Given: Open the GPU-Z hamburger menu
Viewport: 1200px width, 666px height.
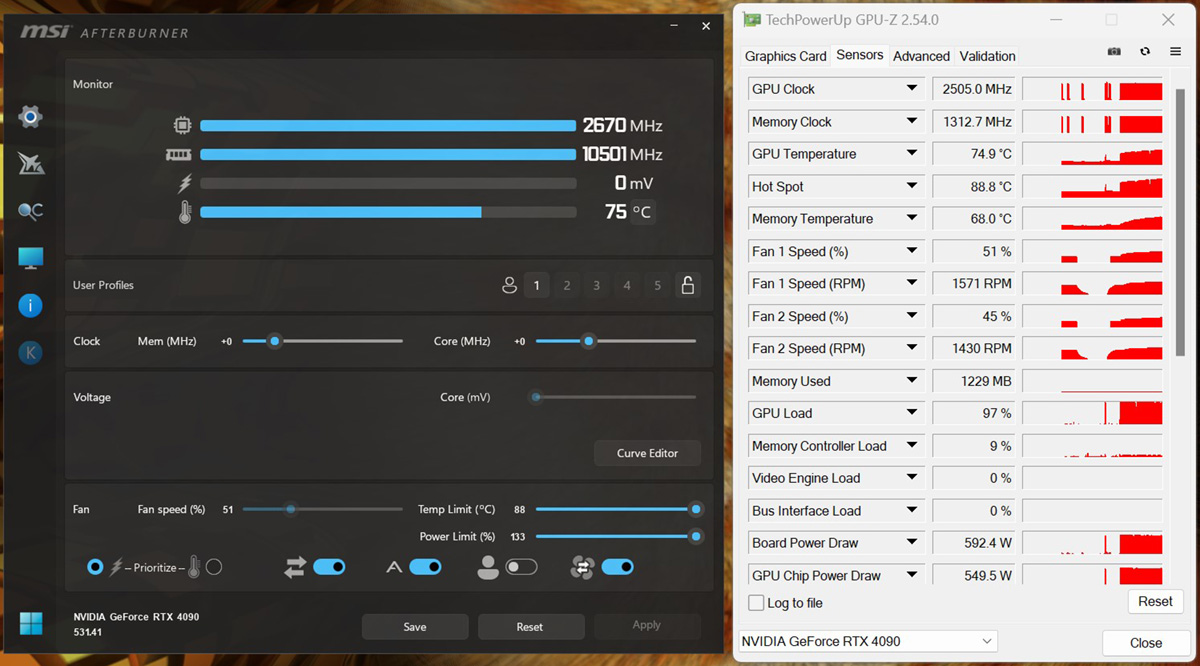Looking at the screenshot, I should coord(1174,51).
